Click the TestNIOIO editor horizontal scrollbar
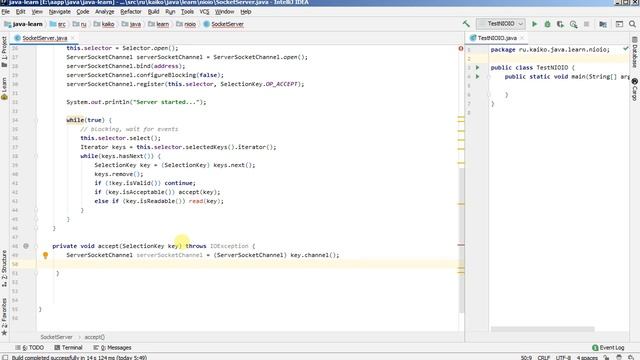Image resolution: width=640 pixels, height=360 pixels. (542, 329)
